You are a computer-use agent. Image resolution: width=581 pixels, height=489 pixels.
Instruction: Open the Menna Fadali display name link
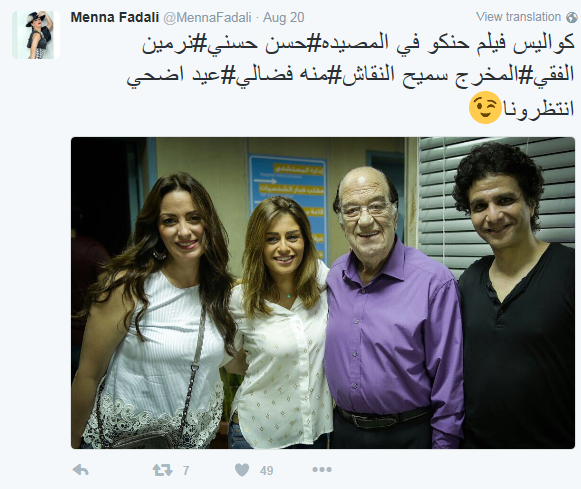click(x=114, y=17)
